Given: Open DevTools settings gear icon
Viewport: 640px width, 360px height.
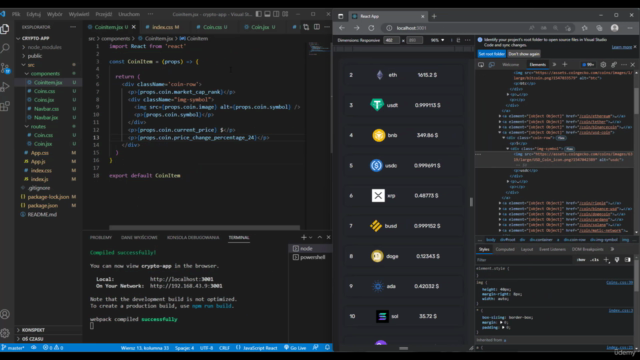Looking at the screenshot, I should coord(603,64).
